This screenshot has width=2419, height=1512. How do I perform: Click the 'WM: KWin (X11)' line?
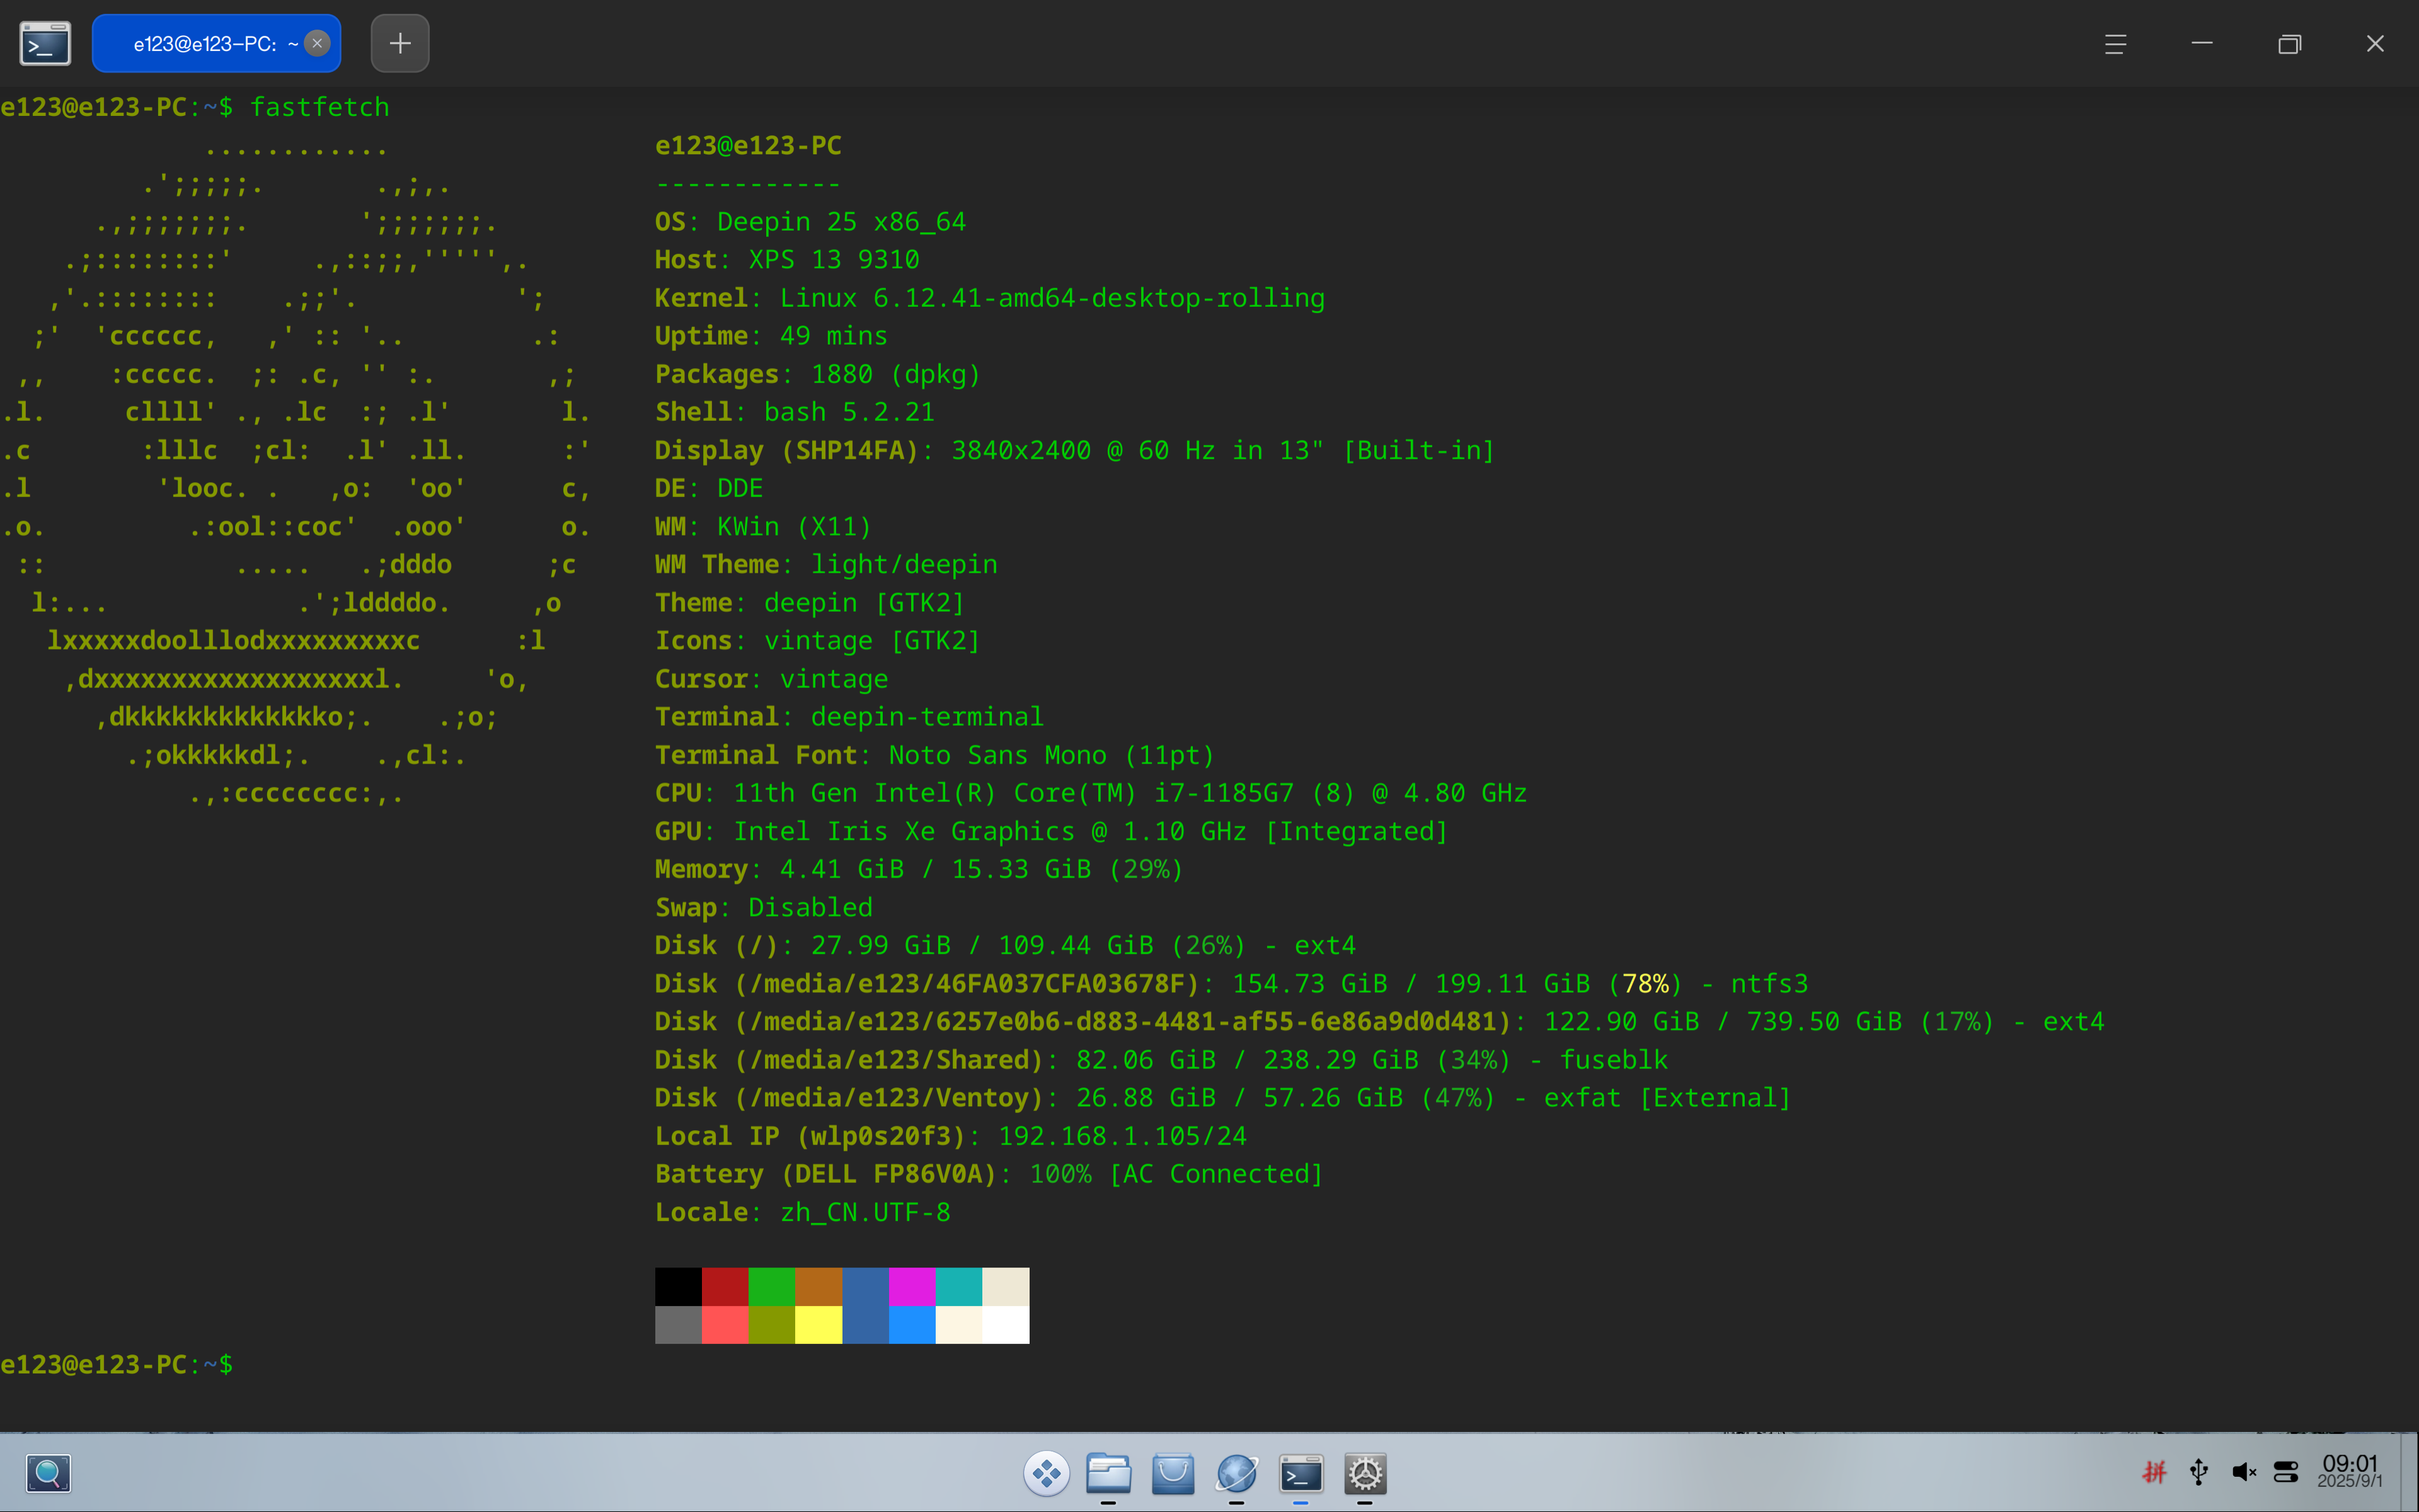[x=763, y=526]
